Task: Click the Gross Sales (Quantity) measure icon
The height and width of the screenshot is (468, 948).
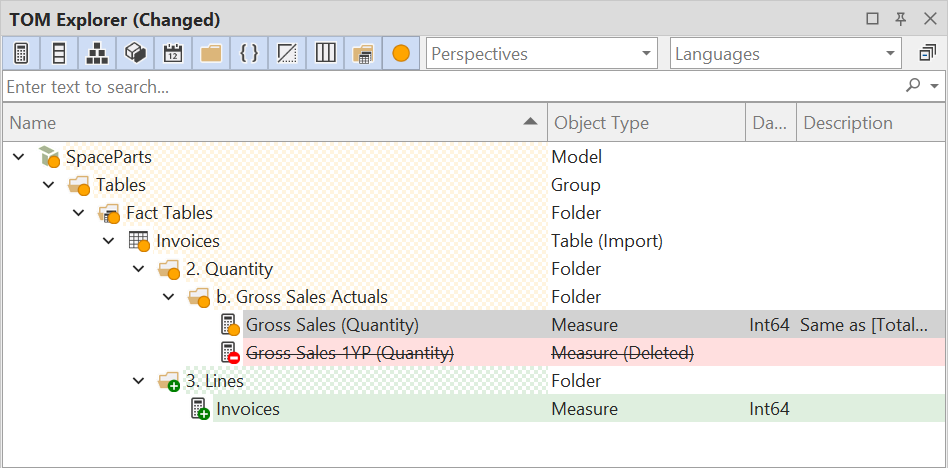Action: pos(230,325)
